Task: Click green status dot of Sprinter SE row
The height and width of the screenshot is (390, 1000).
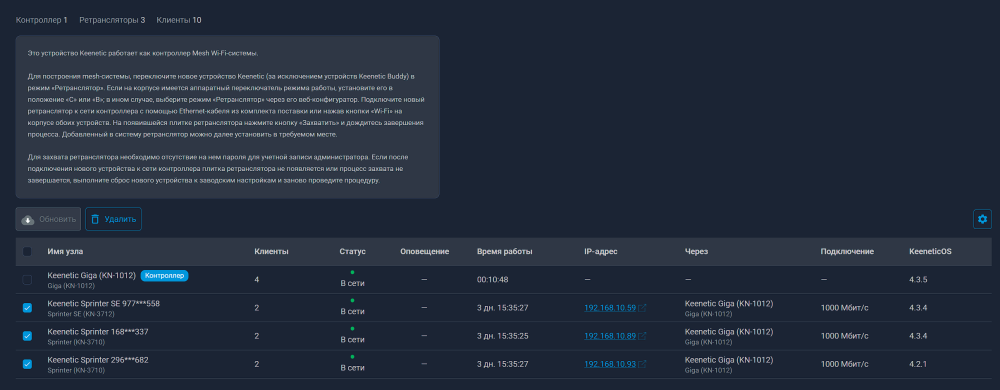Action: pos(352,300)
